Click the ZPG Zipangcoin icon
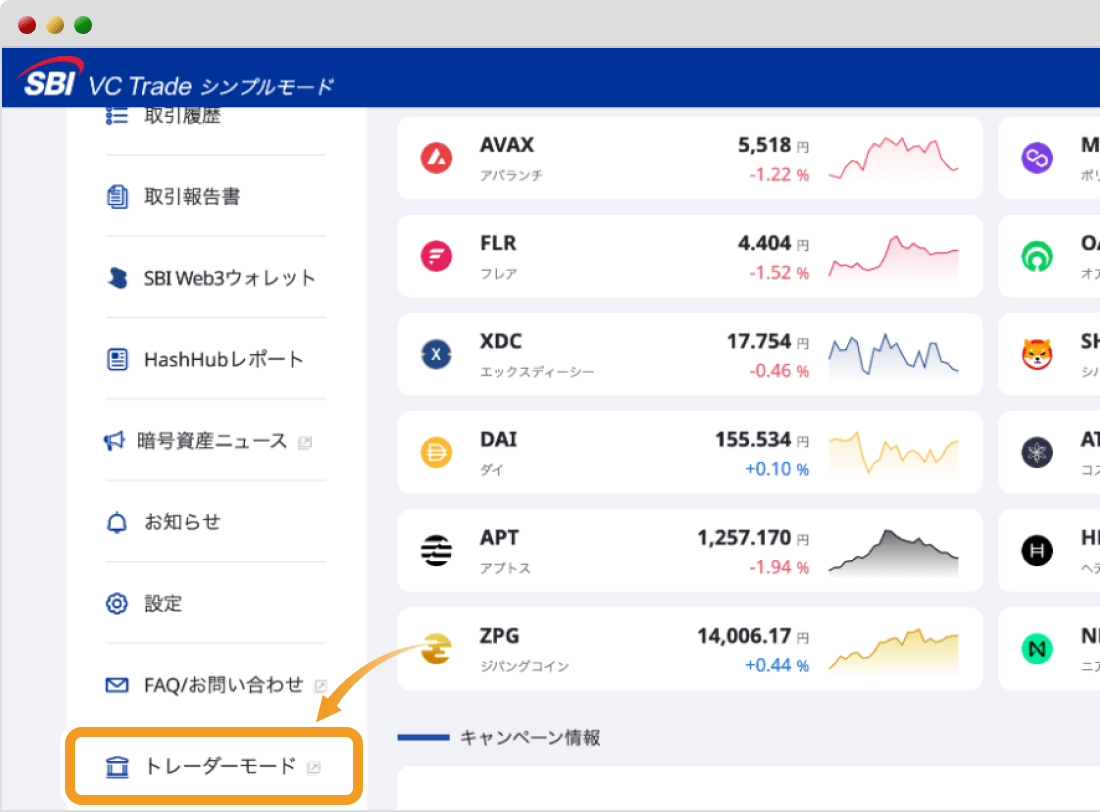This screenshot has height=812, width=1100. click(436, 648)
